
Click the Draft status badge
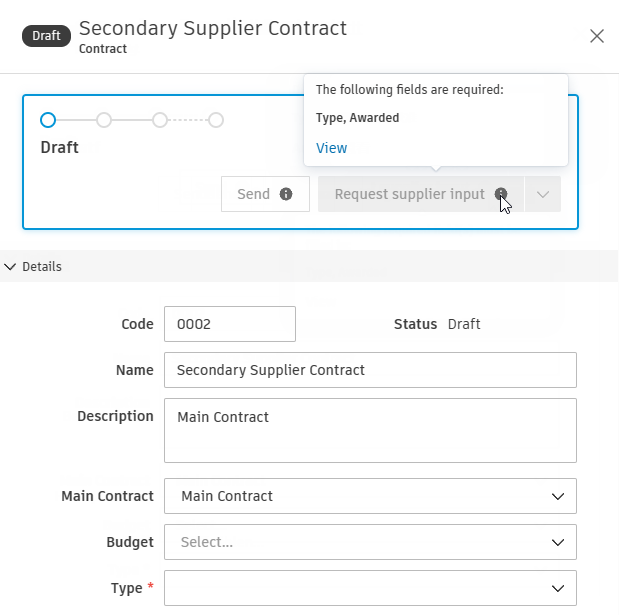[x=46, y=36]
